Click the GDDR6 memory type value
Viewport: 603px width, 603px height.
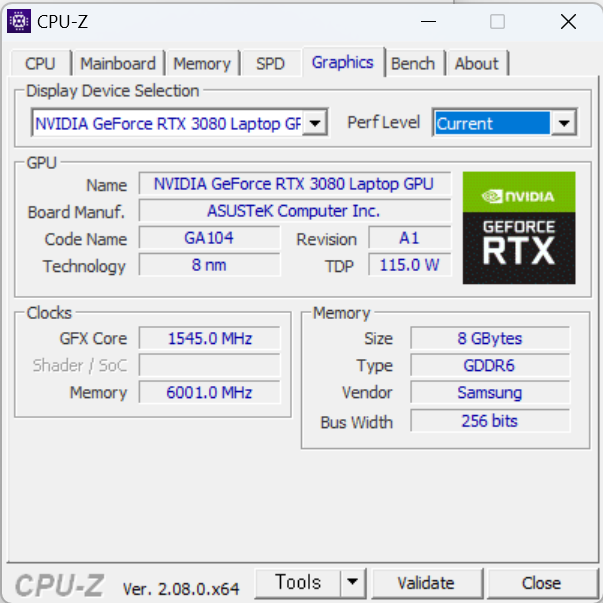[x=490, y=365]
